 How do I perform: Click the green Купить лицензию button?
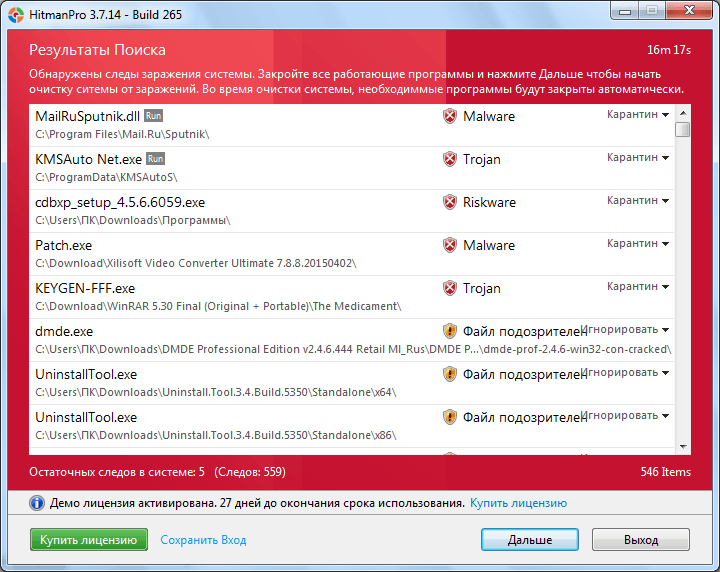click(89, 539)
